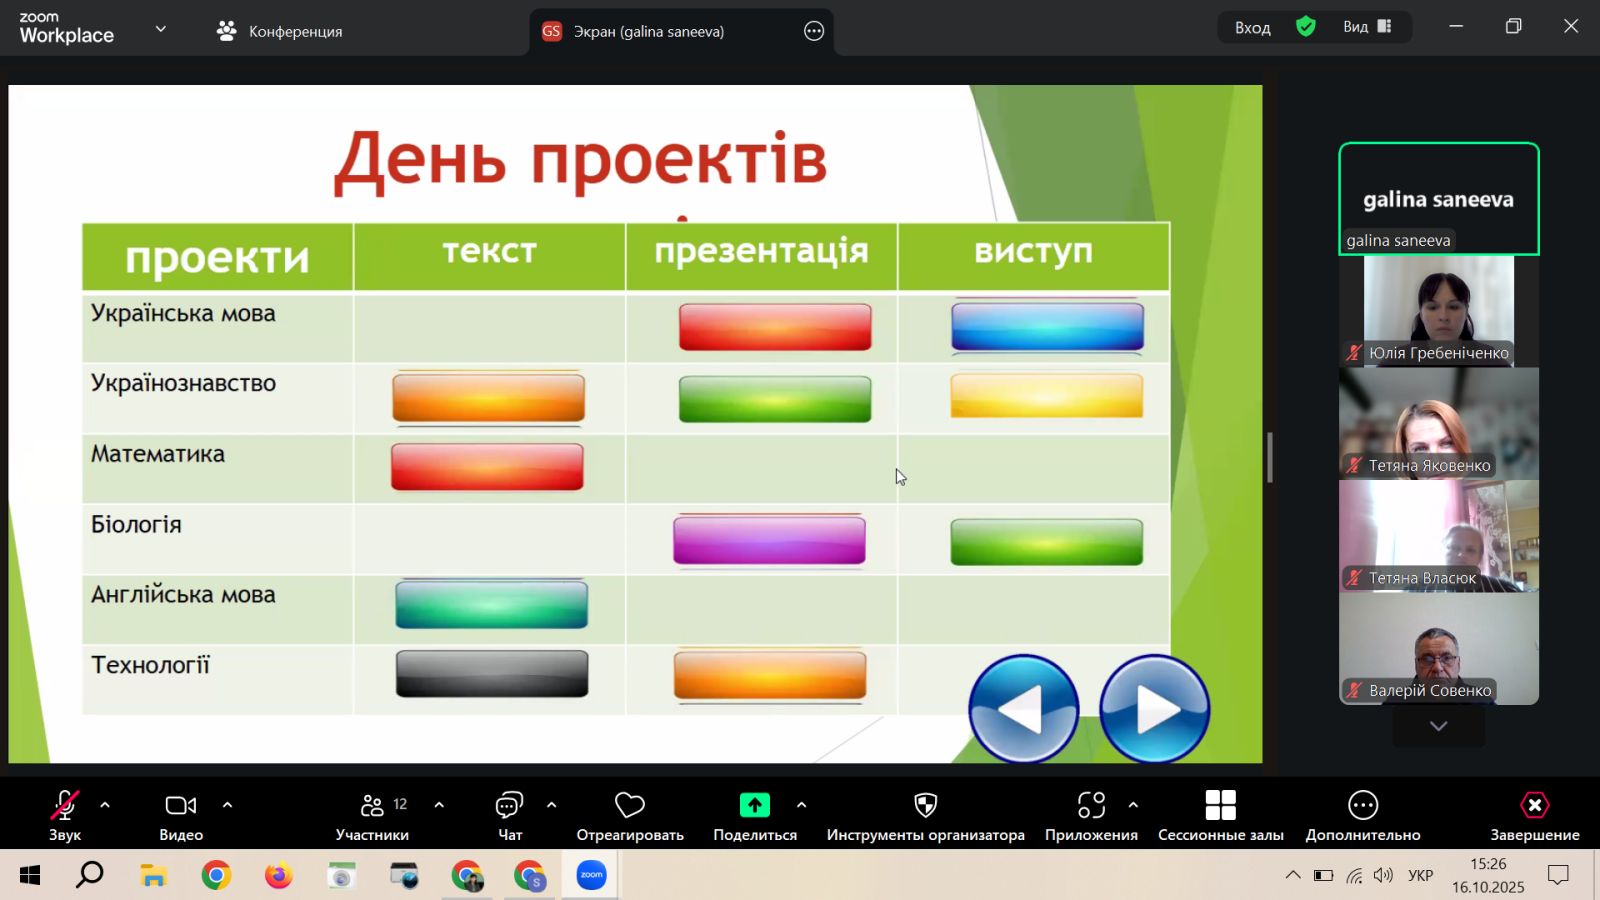Open the Вид view layout menu
The height and width of the screenshot is (900, 1600).
point(1366,27)
